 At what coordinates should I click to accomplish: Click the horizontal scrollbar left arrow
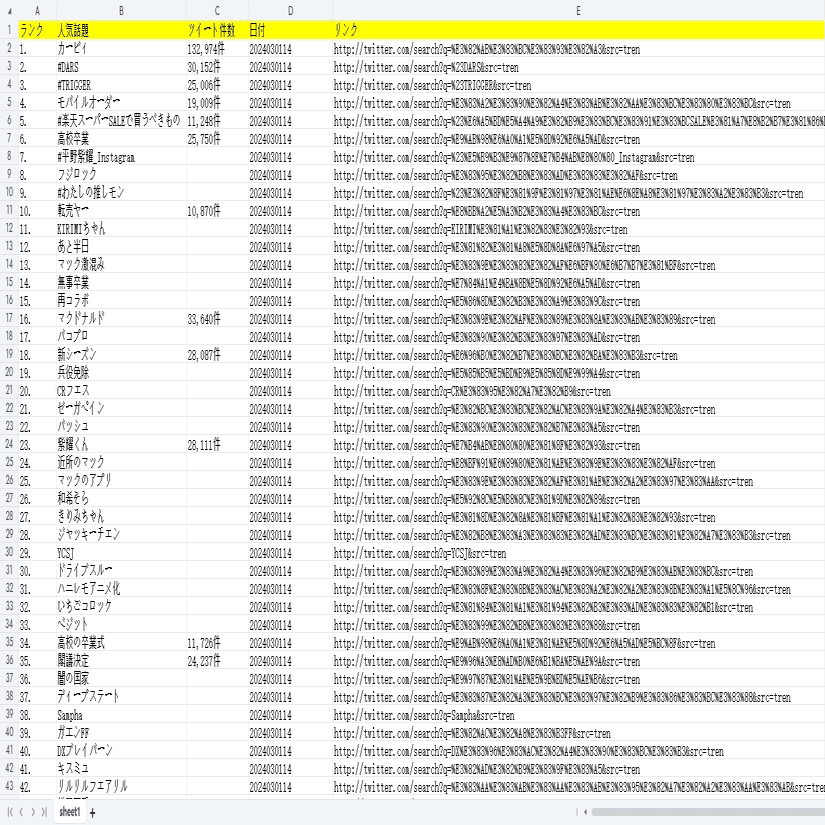tap(586, 812)
